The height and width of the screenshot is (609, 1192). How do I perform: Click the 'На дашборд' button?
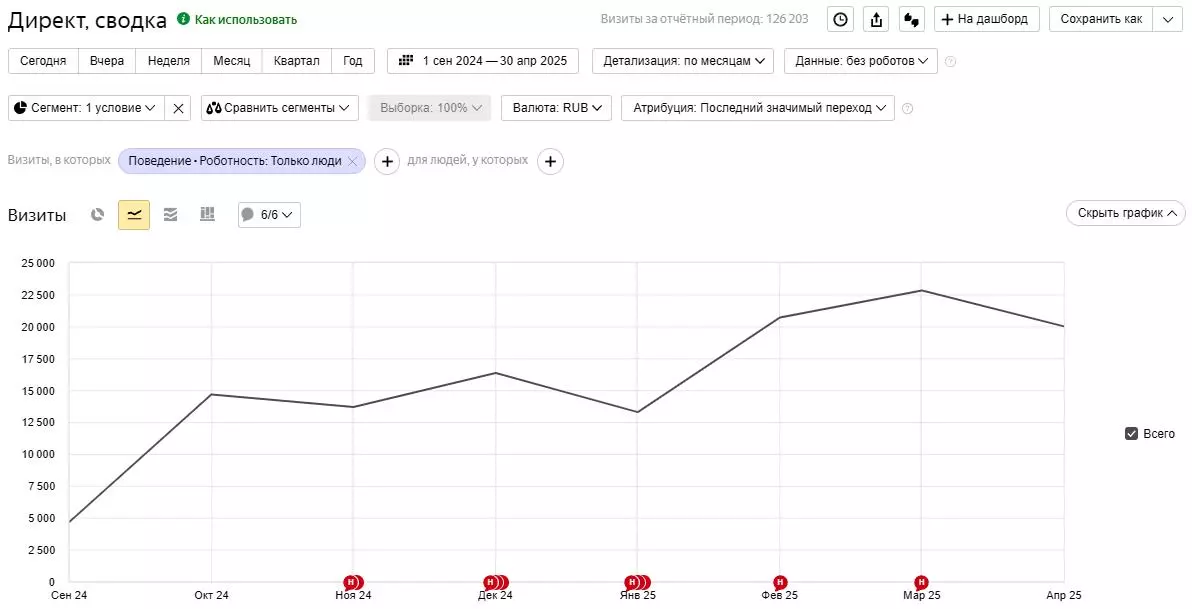[986, 19]
